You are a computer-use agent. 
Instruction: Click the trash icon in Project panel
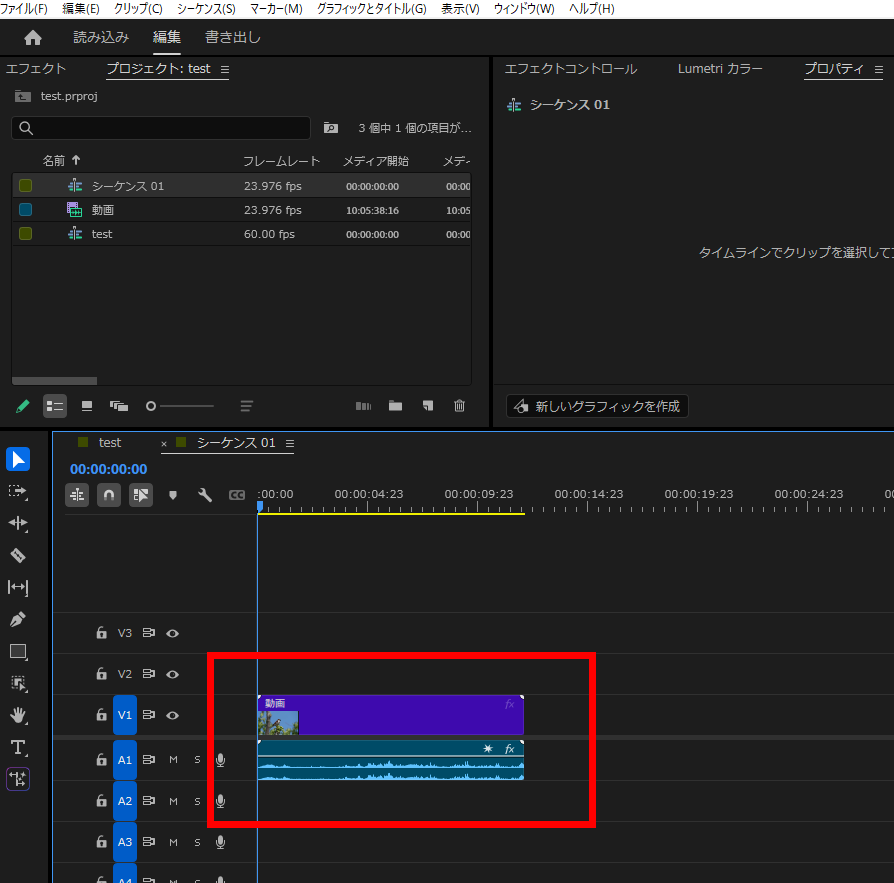coord(460,406)
